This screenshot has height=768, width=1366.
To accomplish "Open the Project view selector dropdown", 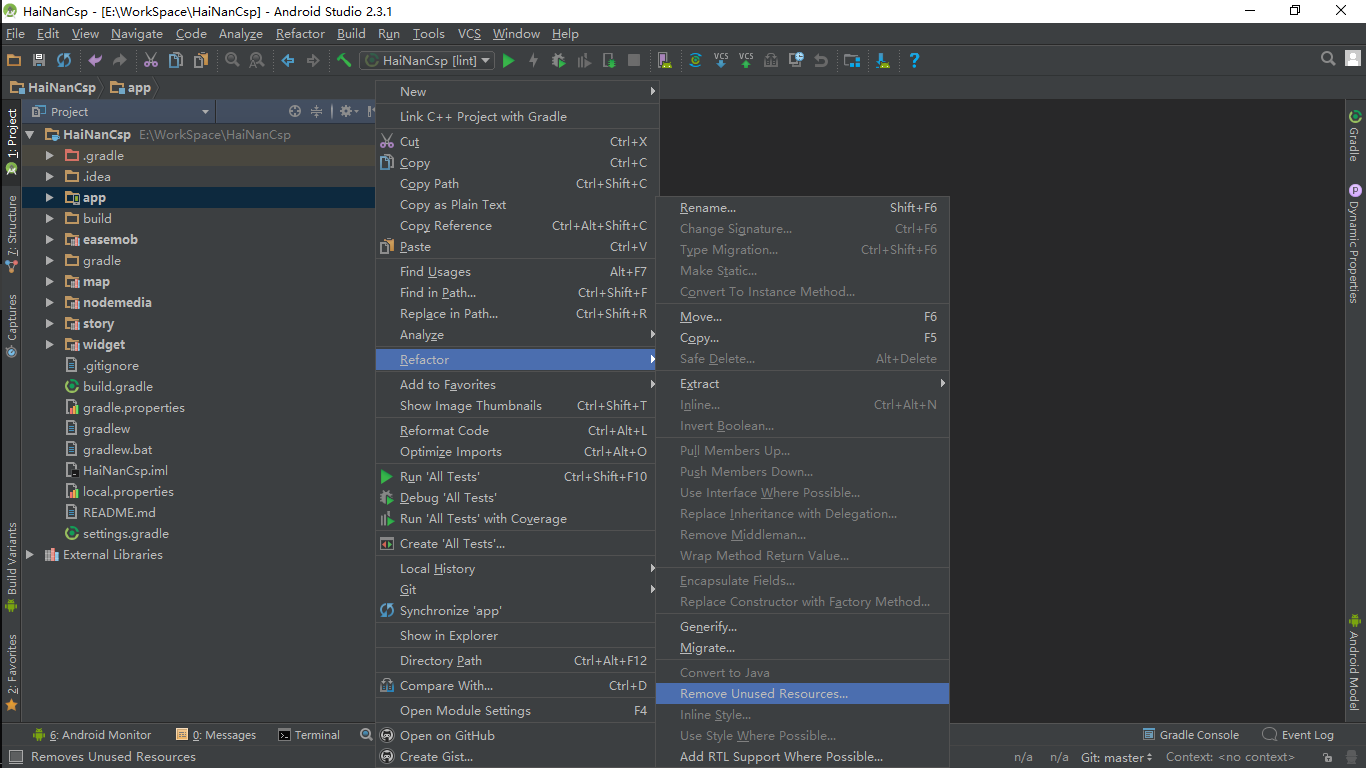I will 122,111.
